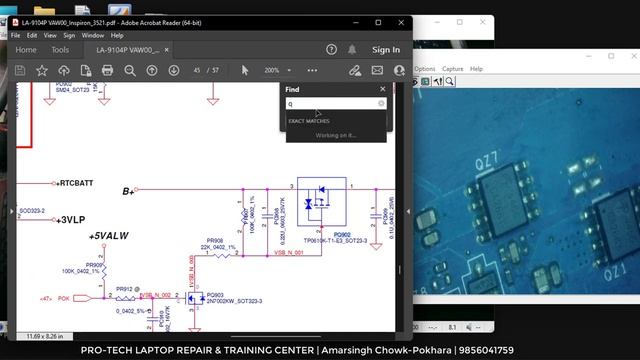Click the green panel icon in camera toolbar

(x=425, y=81)
